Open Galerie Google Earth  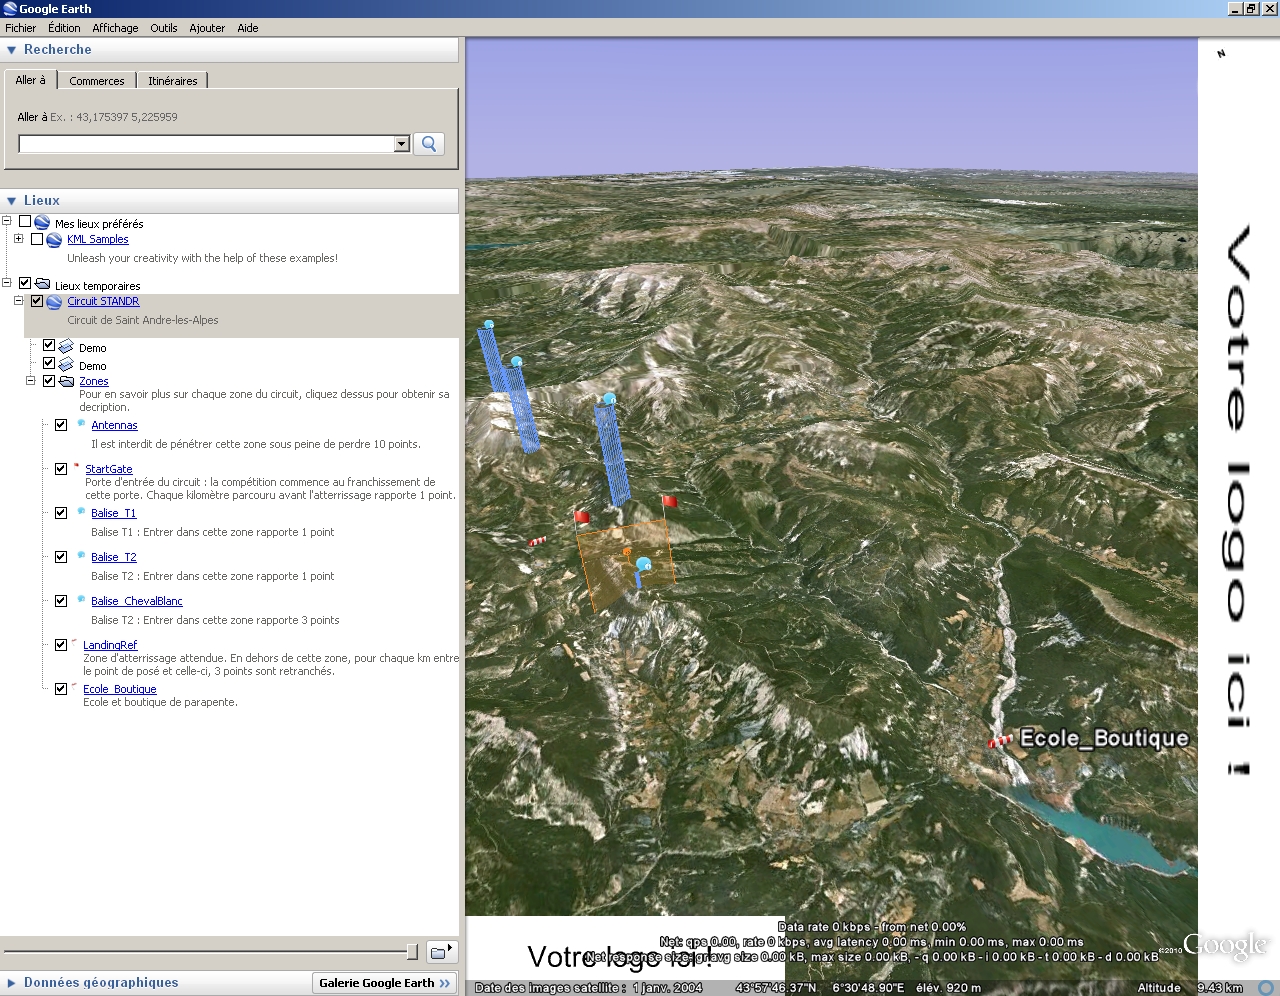385,983
